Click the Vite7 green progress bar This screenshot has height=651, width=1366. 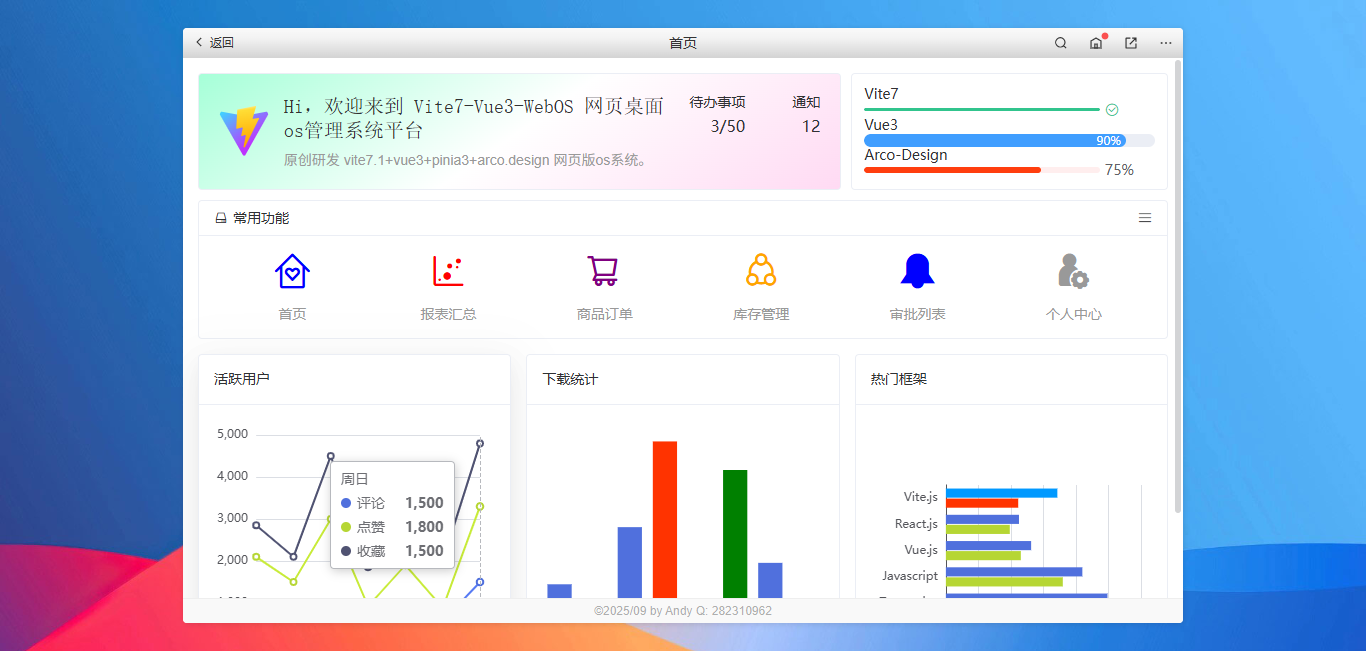click(x=982, y=109)
